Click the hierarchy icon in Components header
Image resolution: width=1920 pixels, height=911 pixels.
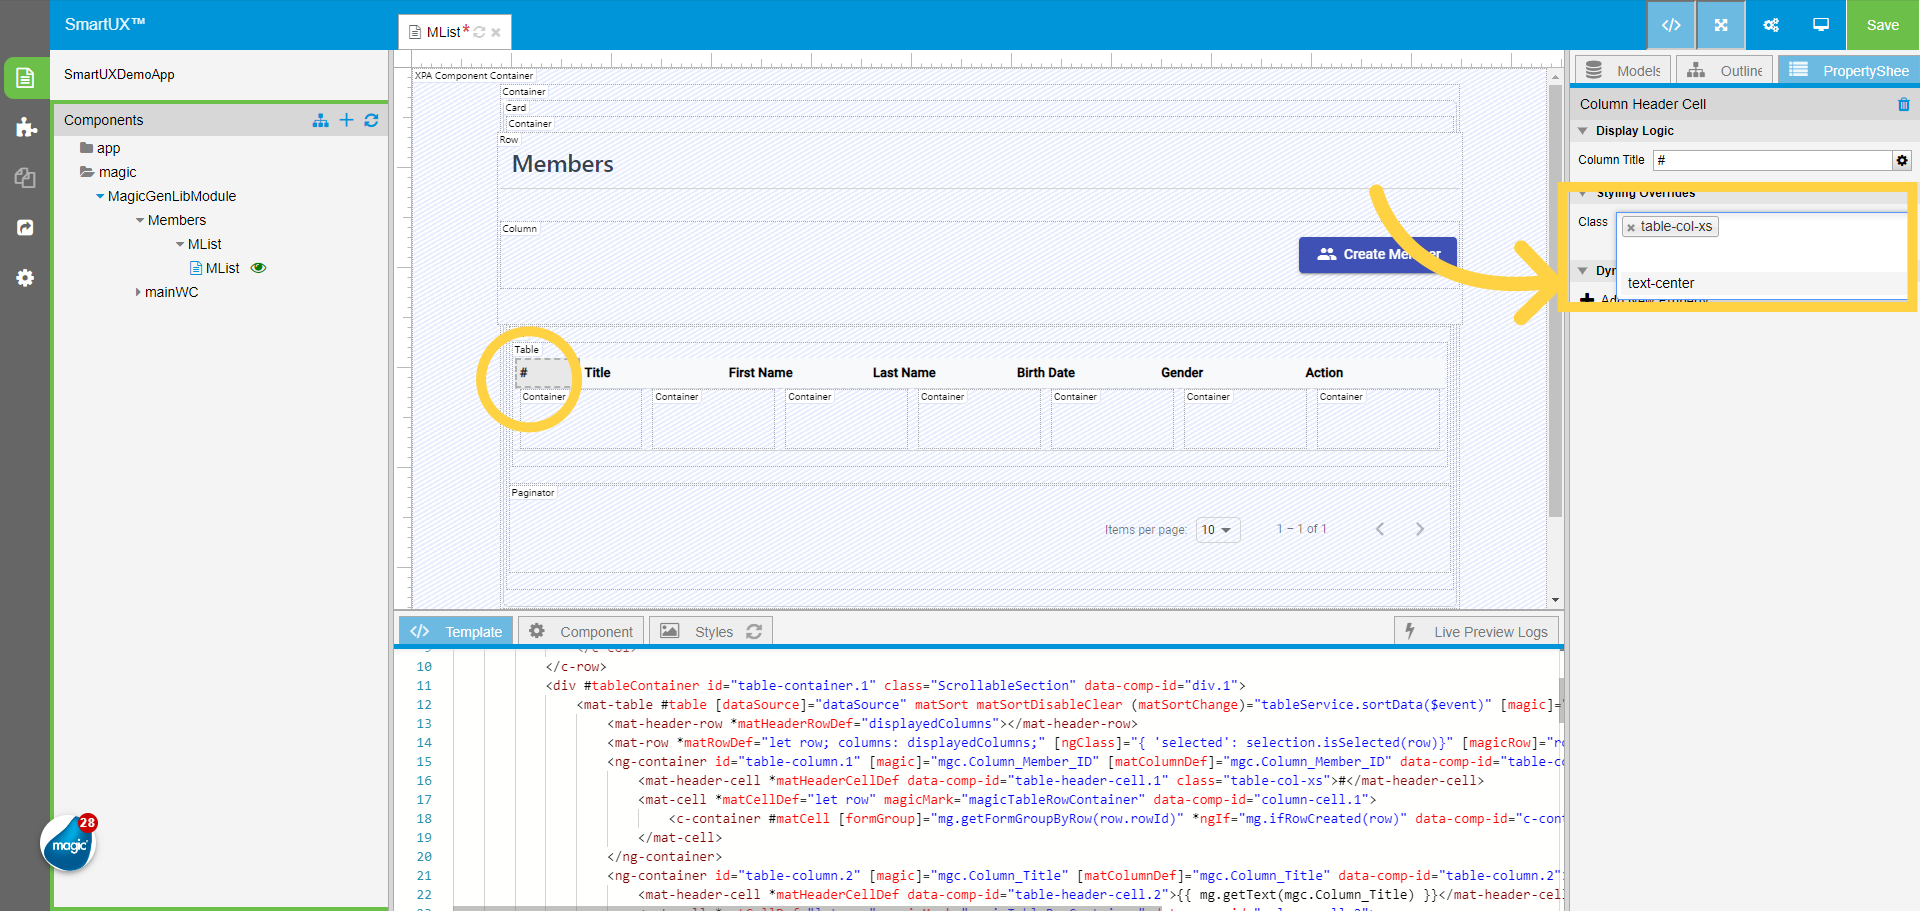(321, 120)
